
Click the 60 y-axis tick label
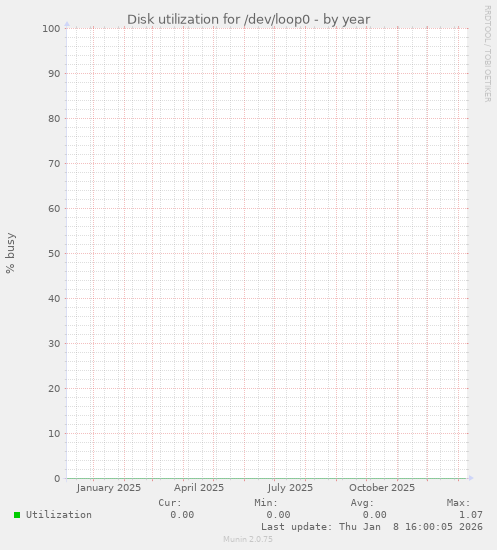coord(54,209)
